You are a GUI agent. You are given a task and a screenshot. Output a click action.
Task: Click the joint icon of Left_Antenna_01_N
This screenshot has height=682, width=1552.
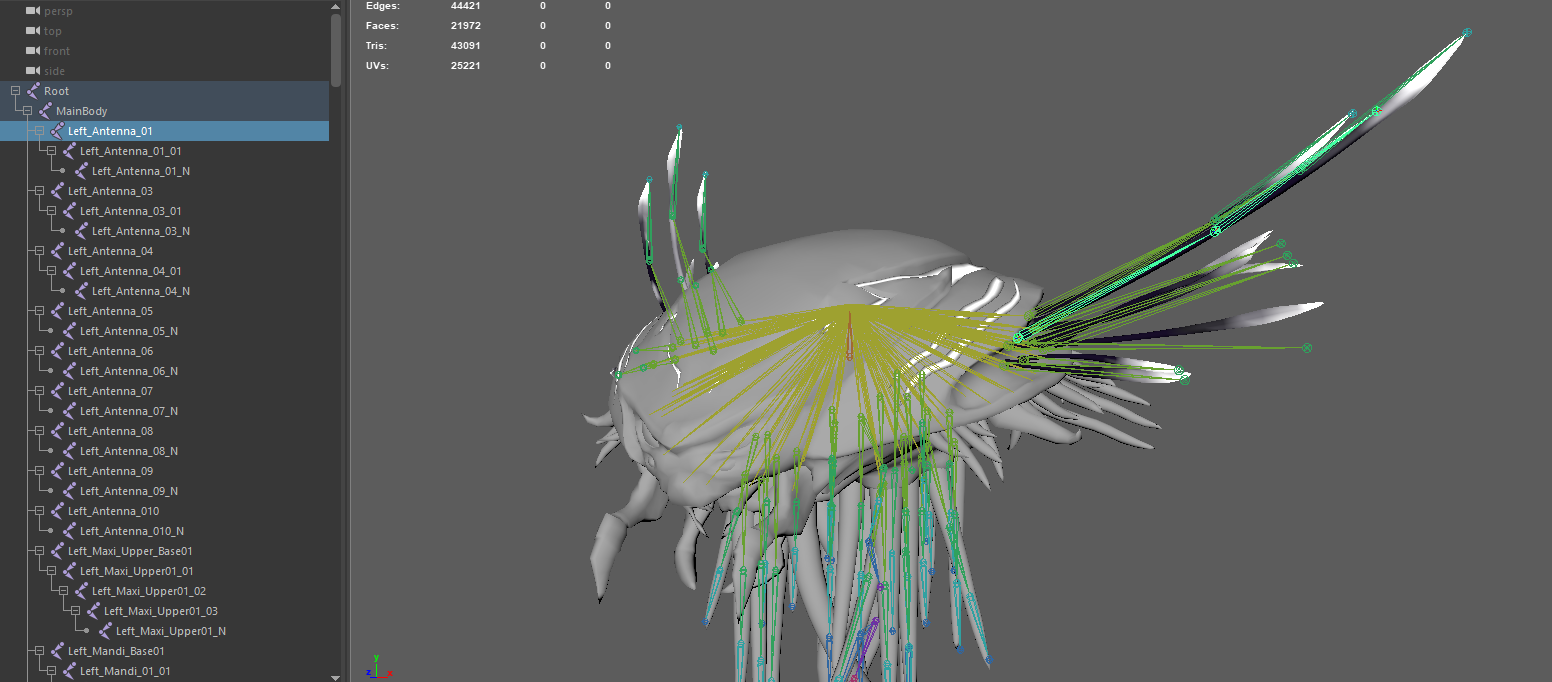tap(81, 171)
